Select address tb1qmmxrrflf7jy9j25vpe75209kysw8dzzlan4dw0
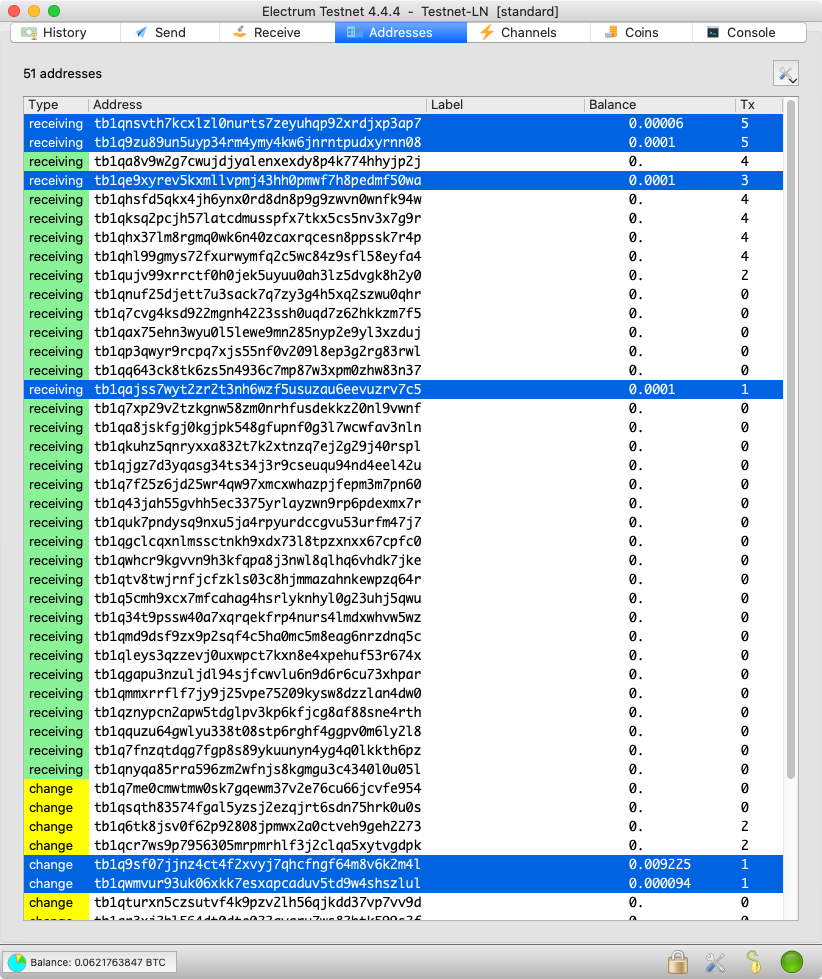This screenshot has width=822, height=979. pos(403,694)
